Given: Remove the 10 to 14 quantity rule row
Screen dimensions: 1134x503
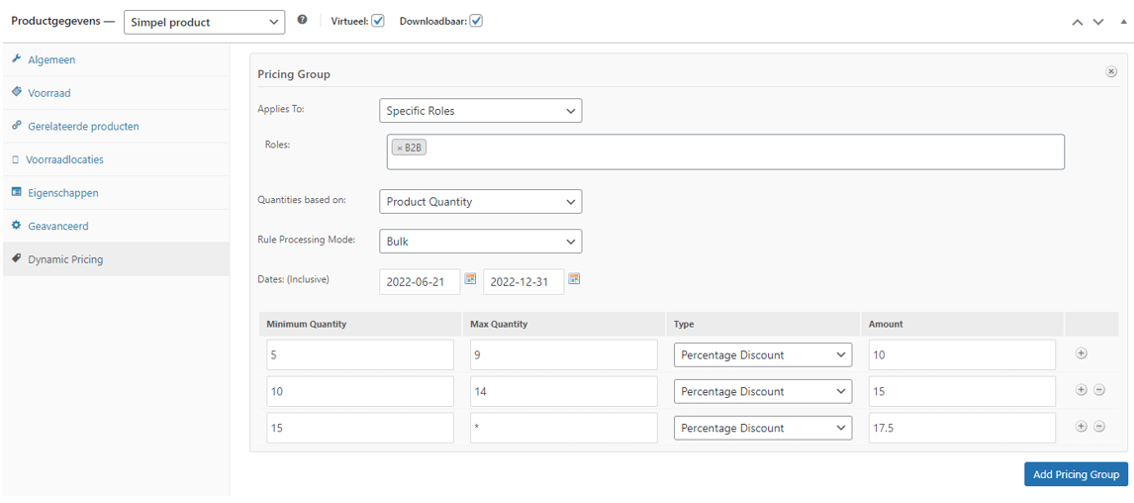Looking at the screenshot, I should (1099, 390).
